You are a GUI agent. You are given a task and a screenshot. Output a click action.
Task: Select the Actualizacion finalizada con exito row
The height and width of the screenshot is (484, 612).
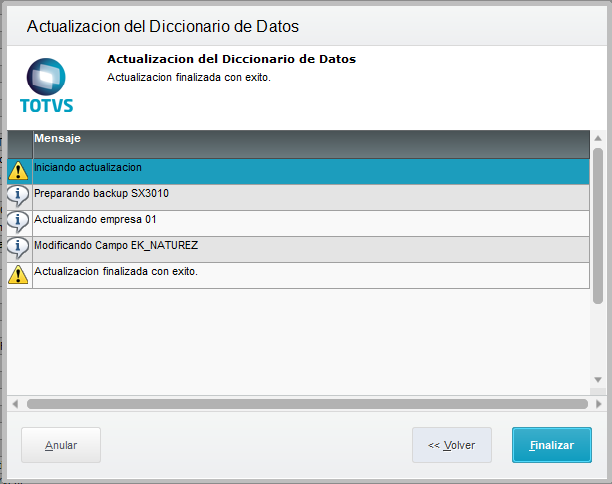tap(298, 276)
